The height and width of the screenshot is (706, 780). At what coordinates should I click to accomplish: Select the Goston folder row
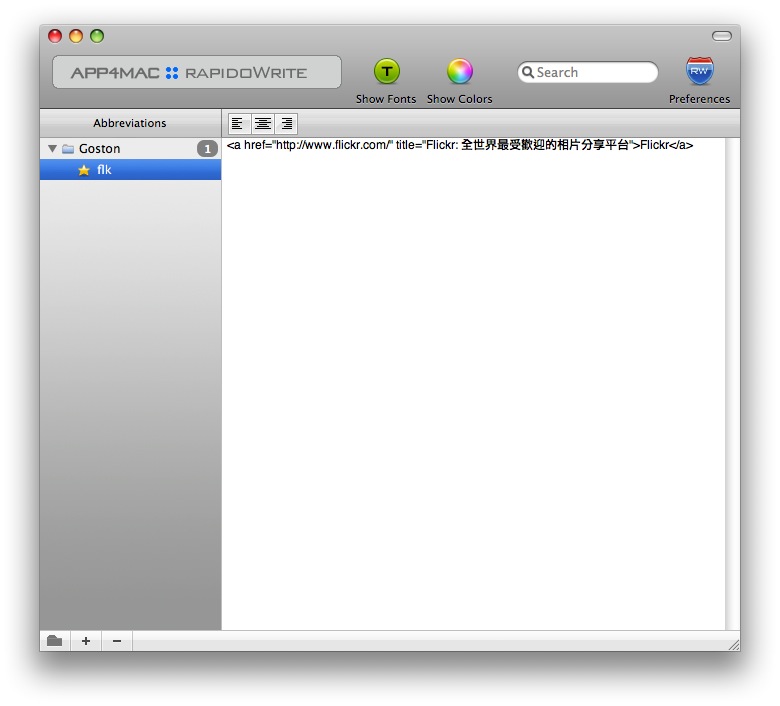[x=130, y=148]
